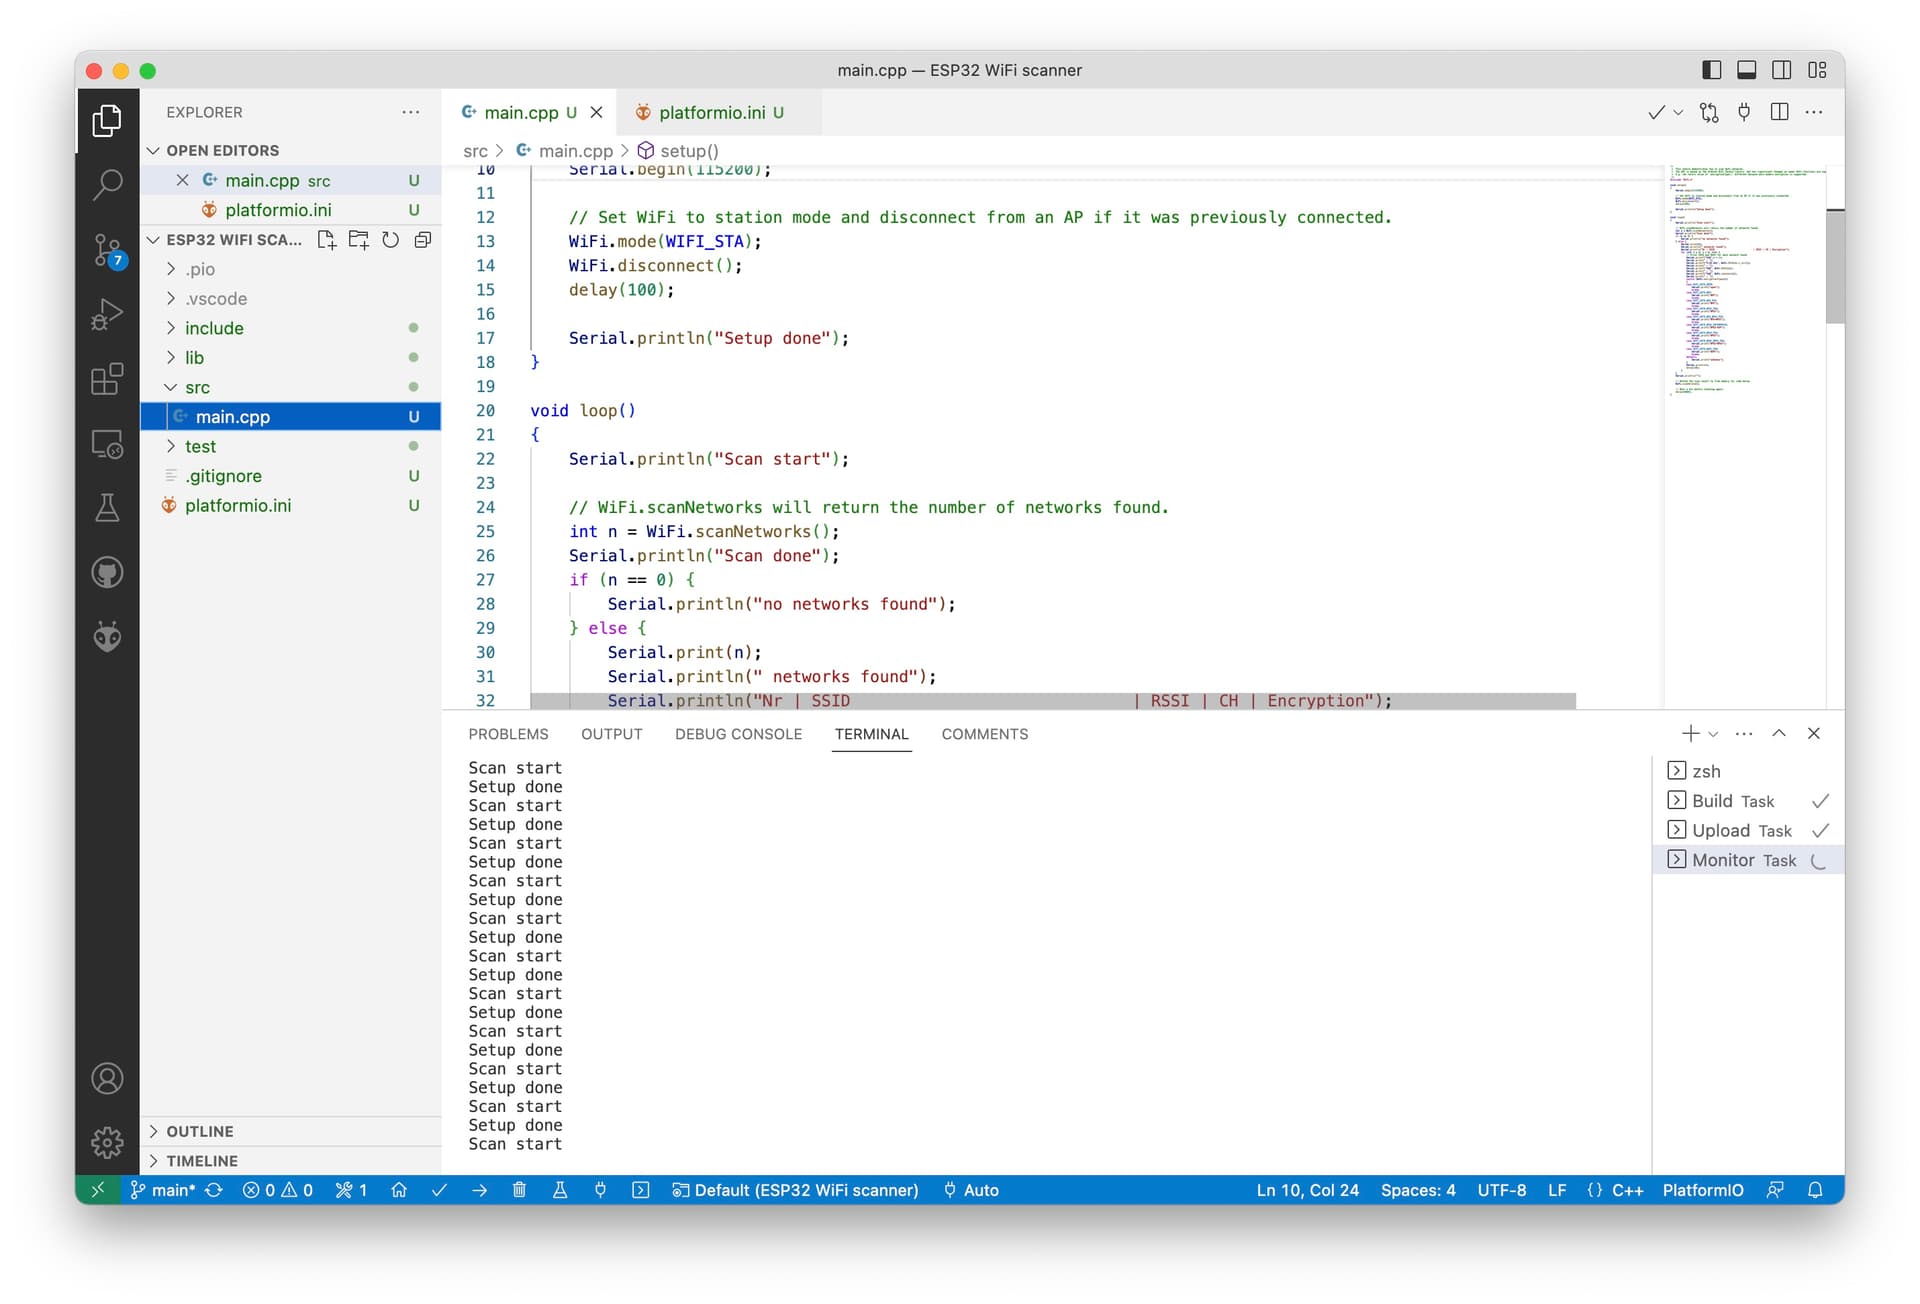
Task: Close the main.cpp editor tab
Action: (596, 113)
